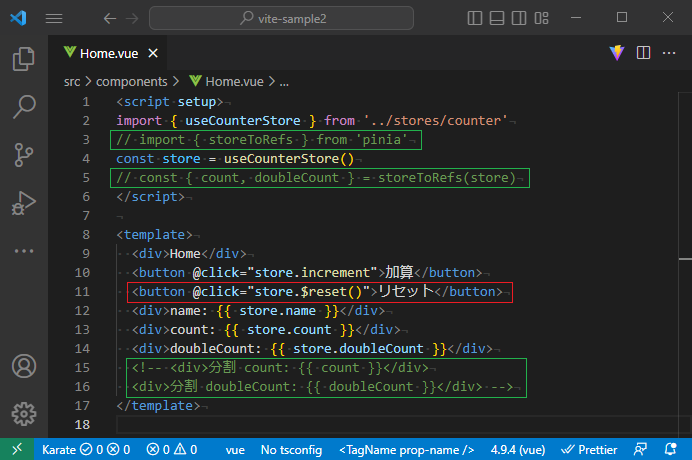Select the components breadcrumb
This screenshot has height=460, width=692.
[x=132, y=82]
